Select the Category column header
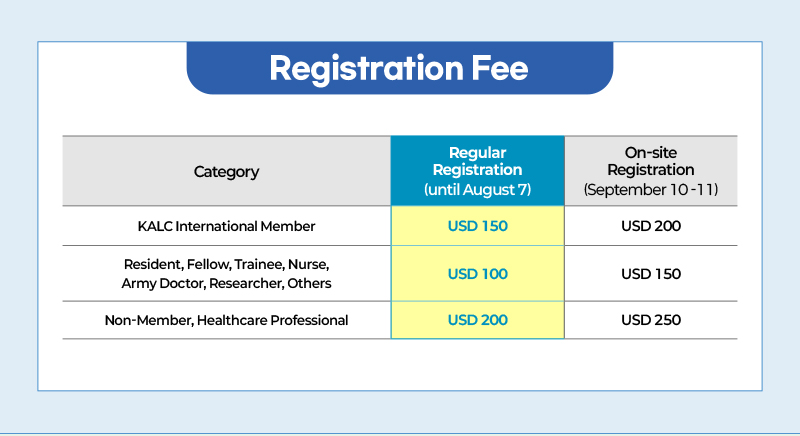800x436 pixels. click(227, 171)
